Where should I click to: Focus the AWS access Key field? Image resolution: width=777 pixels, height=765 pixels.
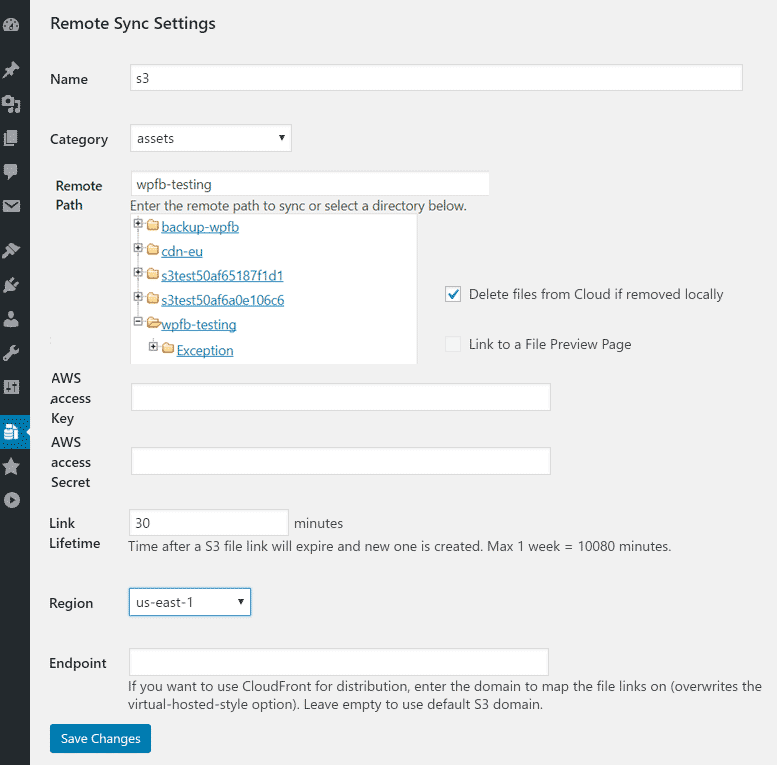click(x=340, y=397)
